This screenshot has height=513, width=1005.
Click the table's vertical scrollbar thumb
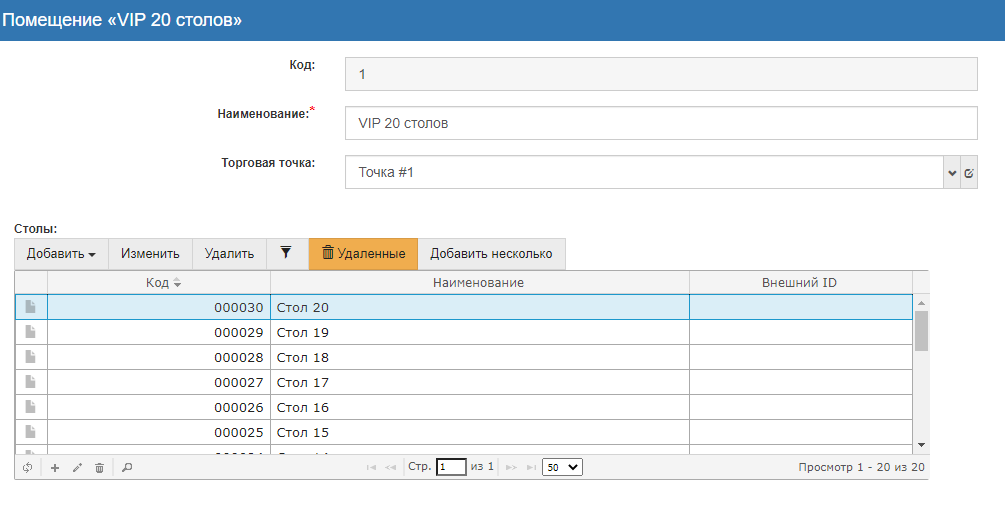(921, 330)
